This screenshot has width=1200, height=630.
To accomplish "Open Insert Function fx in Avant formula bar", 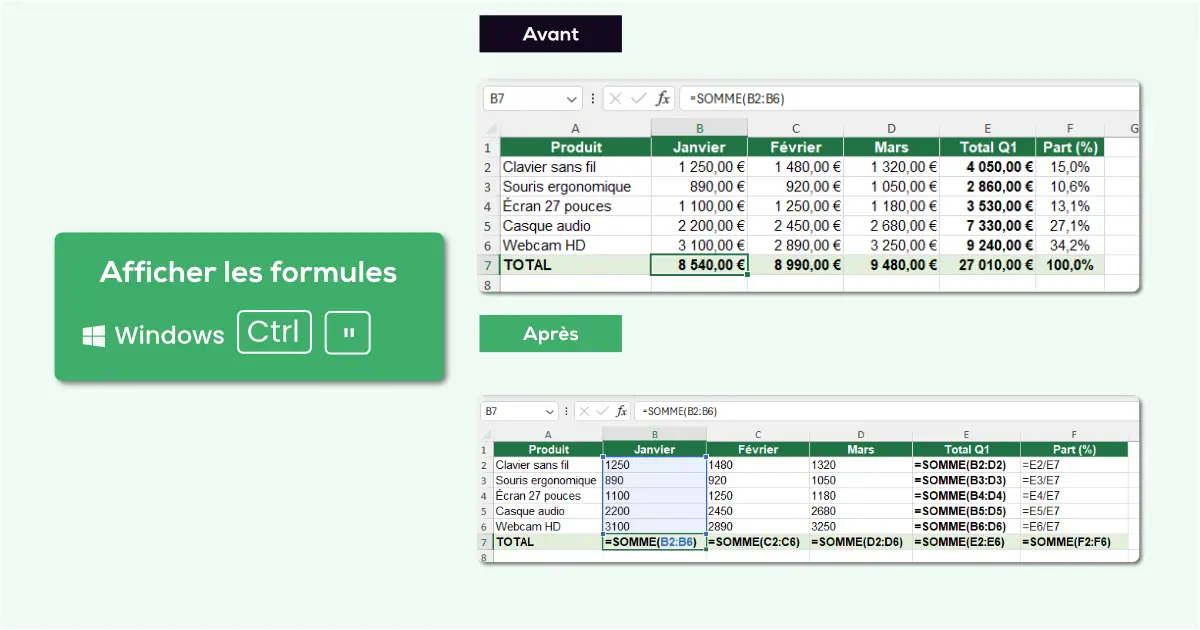I will pyautogui.click(x=663, y=98).
